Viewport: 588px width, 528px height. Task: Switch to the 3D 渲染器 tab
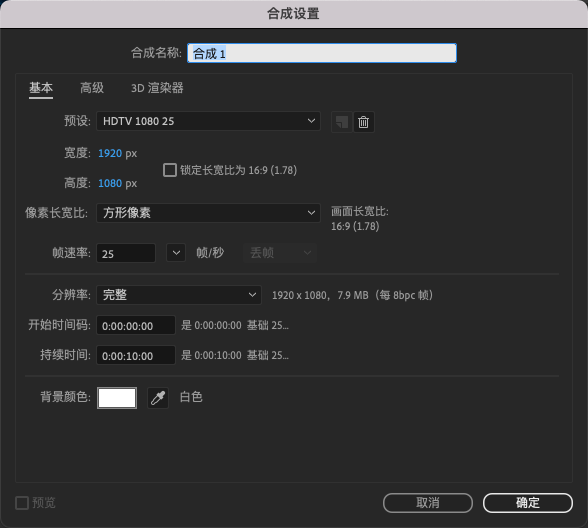[157, 88]
